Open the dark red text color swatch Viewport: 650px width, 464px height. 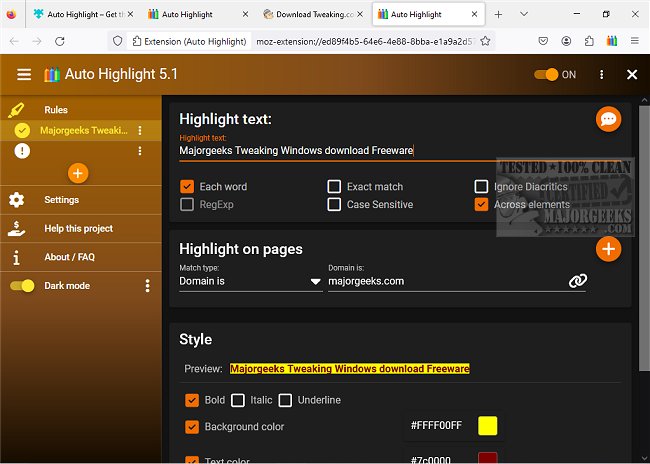tap(488, 458)
